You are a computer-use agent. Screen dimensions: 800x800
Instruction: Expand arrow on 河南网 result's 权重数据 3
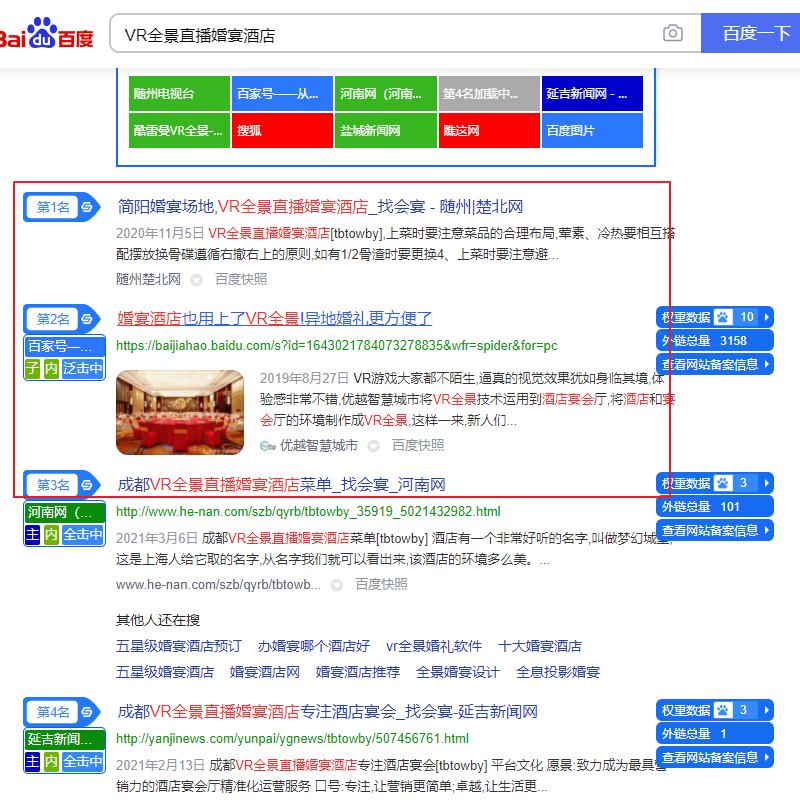pos(766,483)
